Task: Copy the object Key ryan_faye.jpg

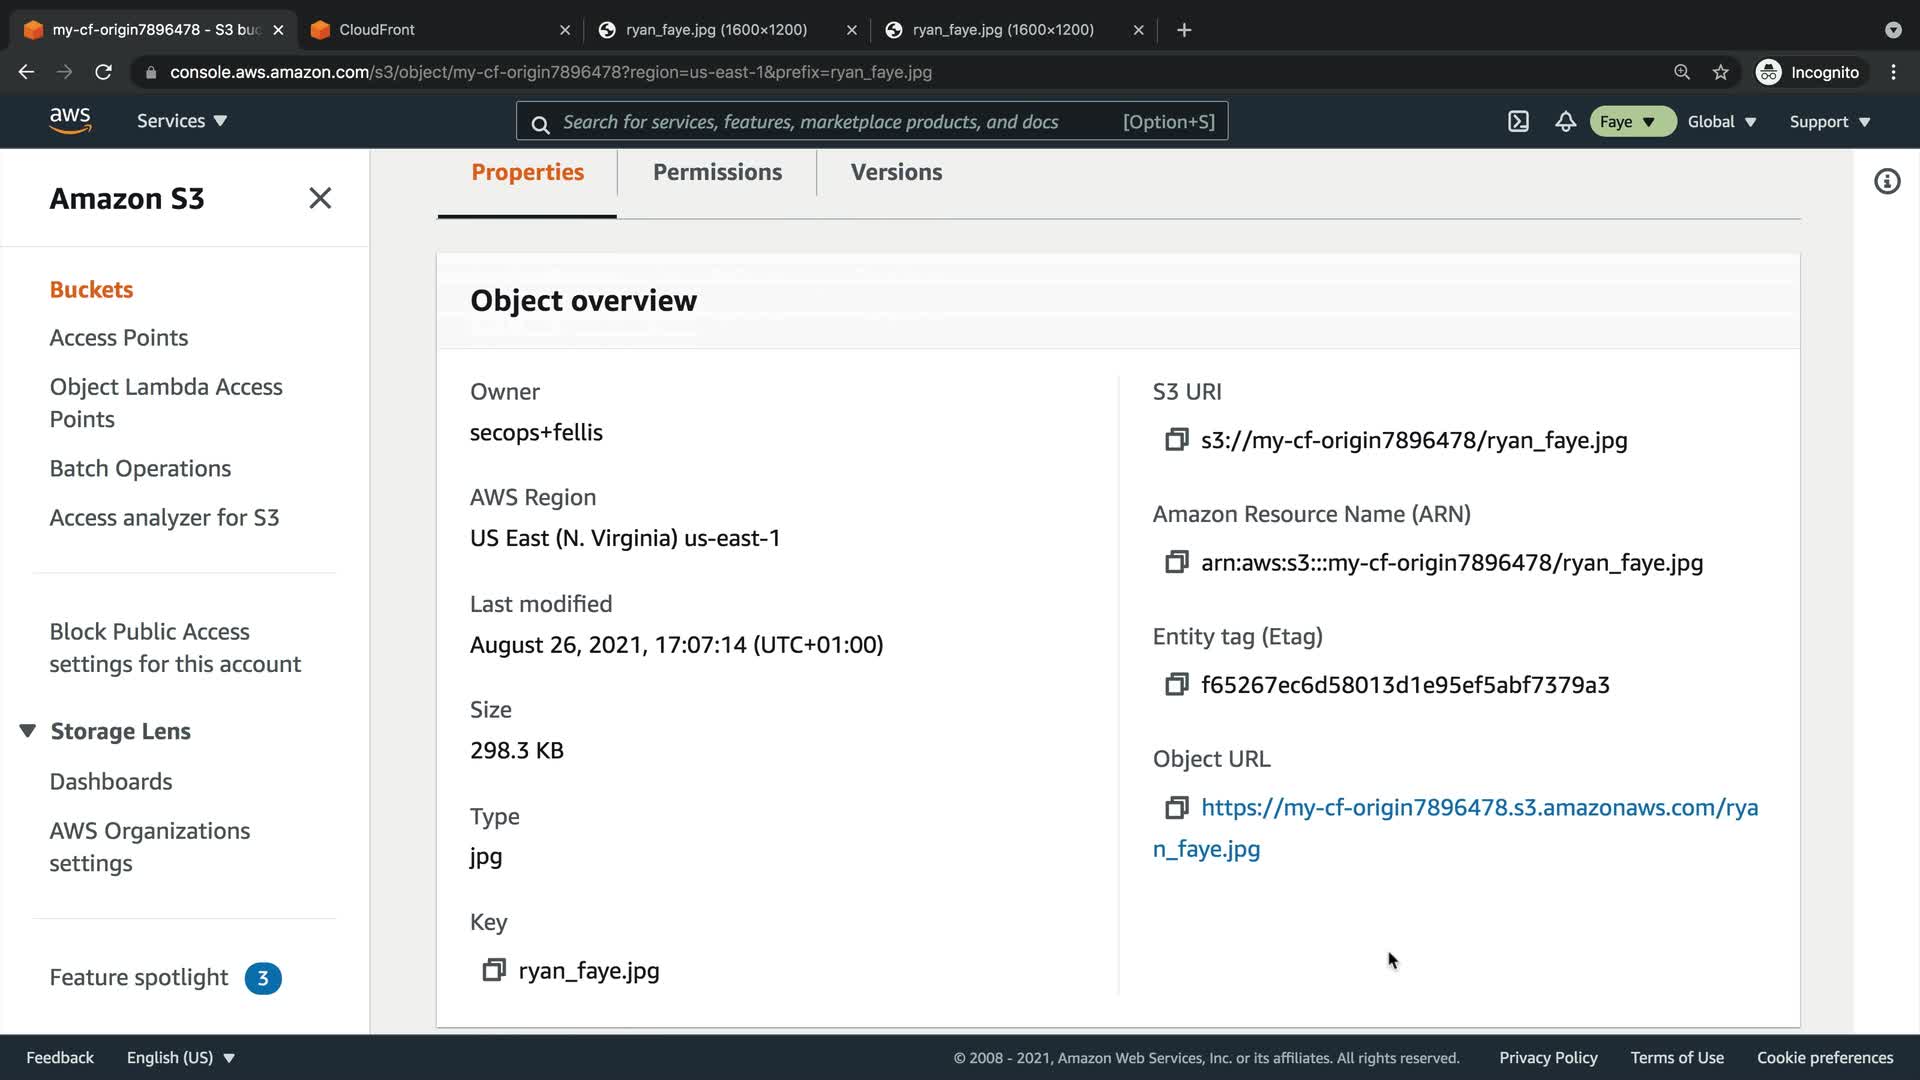Action: (x=493, y=970)
